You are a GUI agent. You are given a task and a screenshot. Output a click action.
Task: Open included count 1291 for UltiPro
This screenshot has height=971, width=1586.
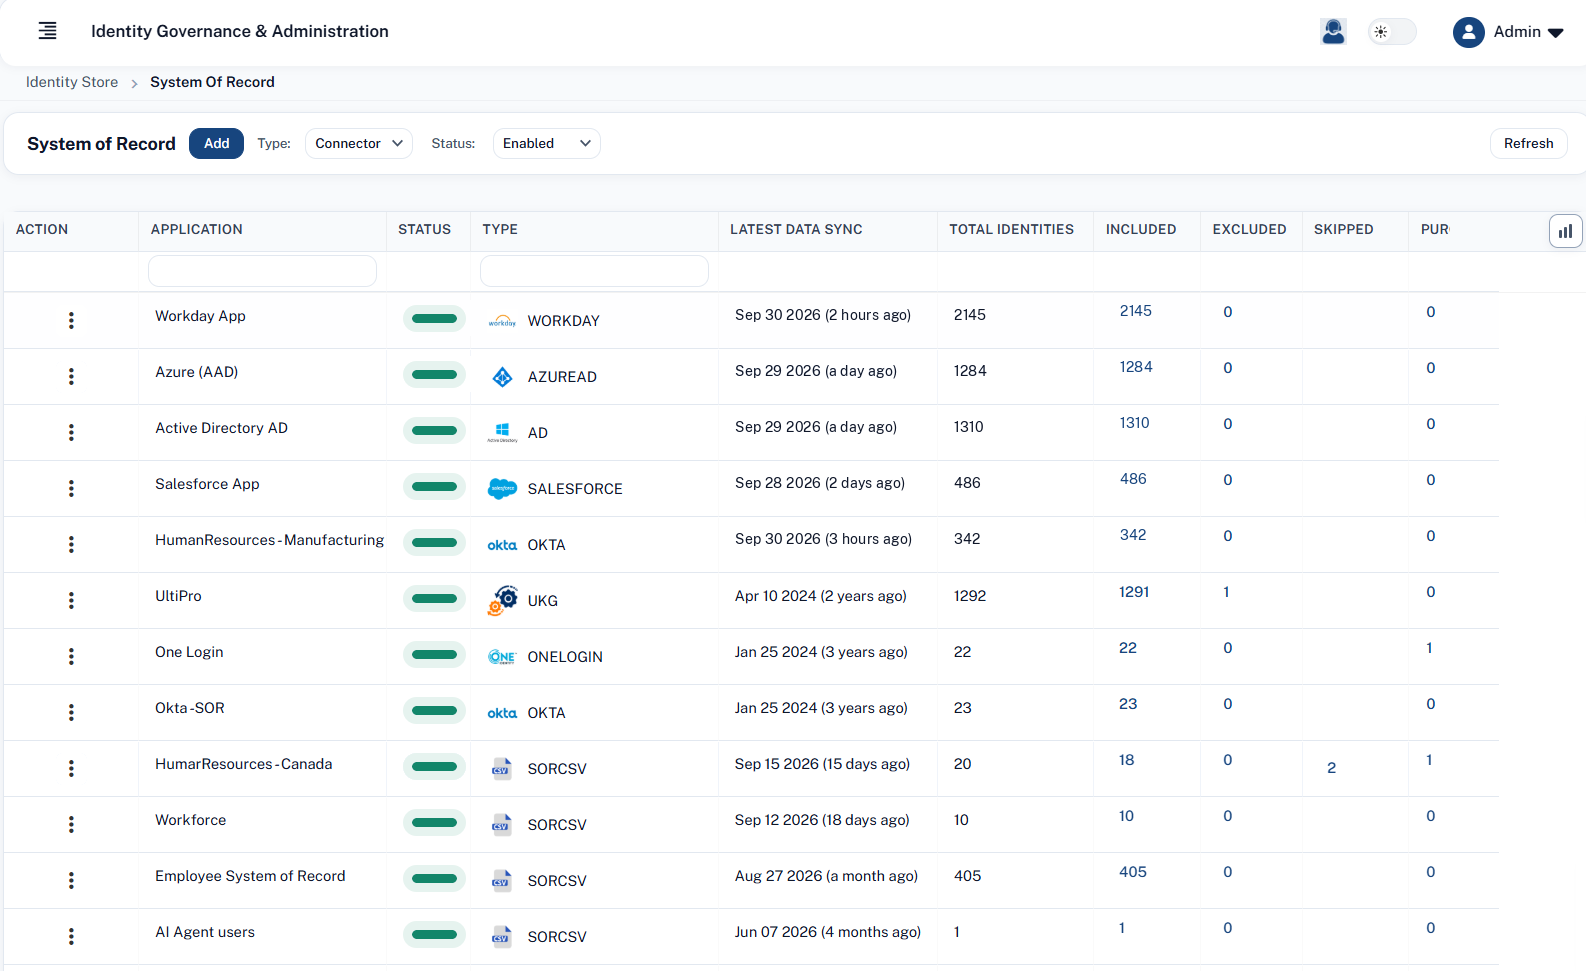[x=1134, y=592]
